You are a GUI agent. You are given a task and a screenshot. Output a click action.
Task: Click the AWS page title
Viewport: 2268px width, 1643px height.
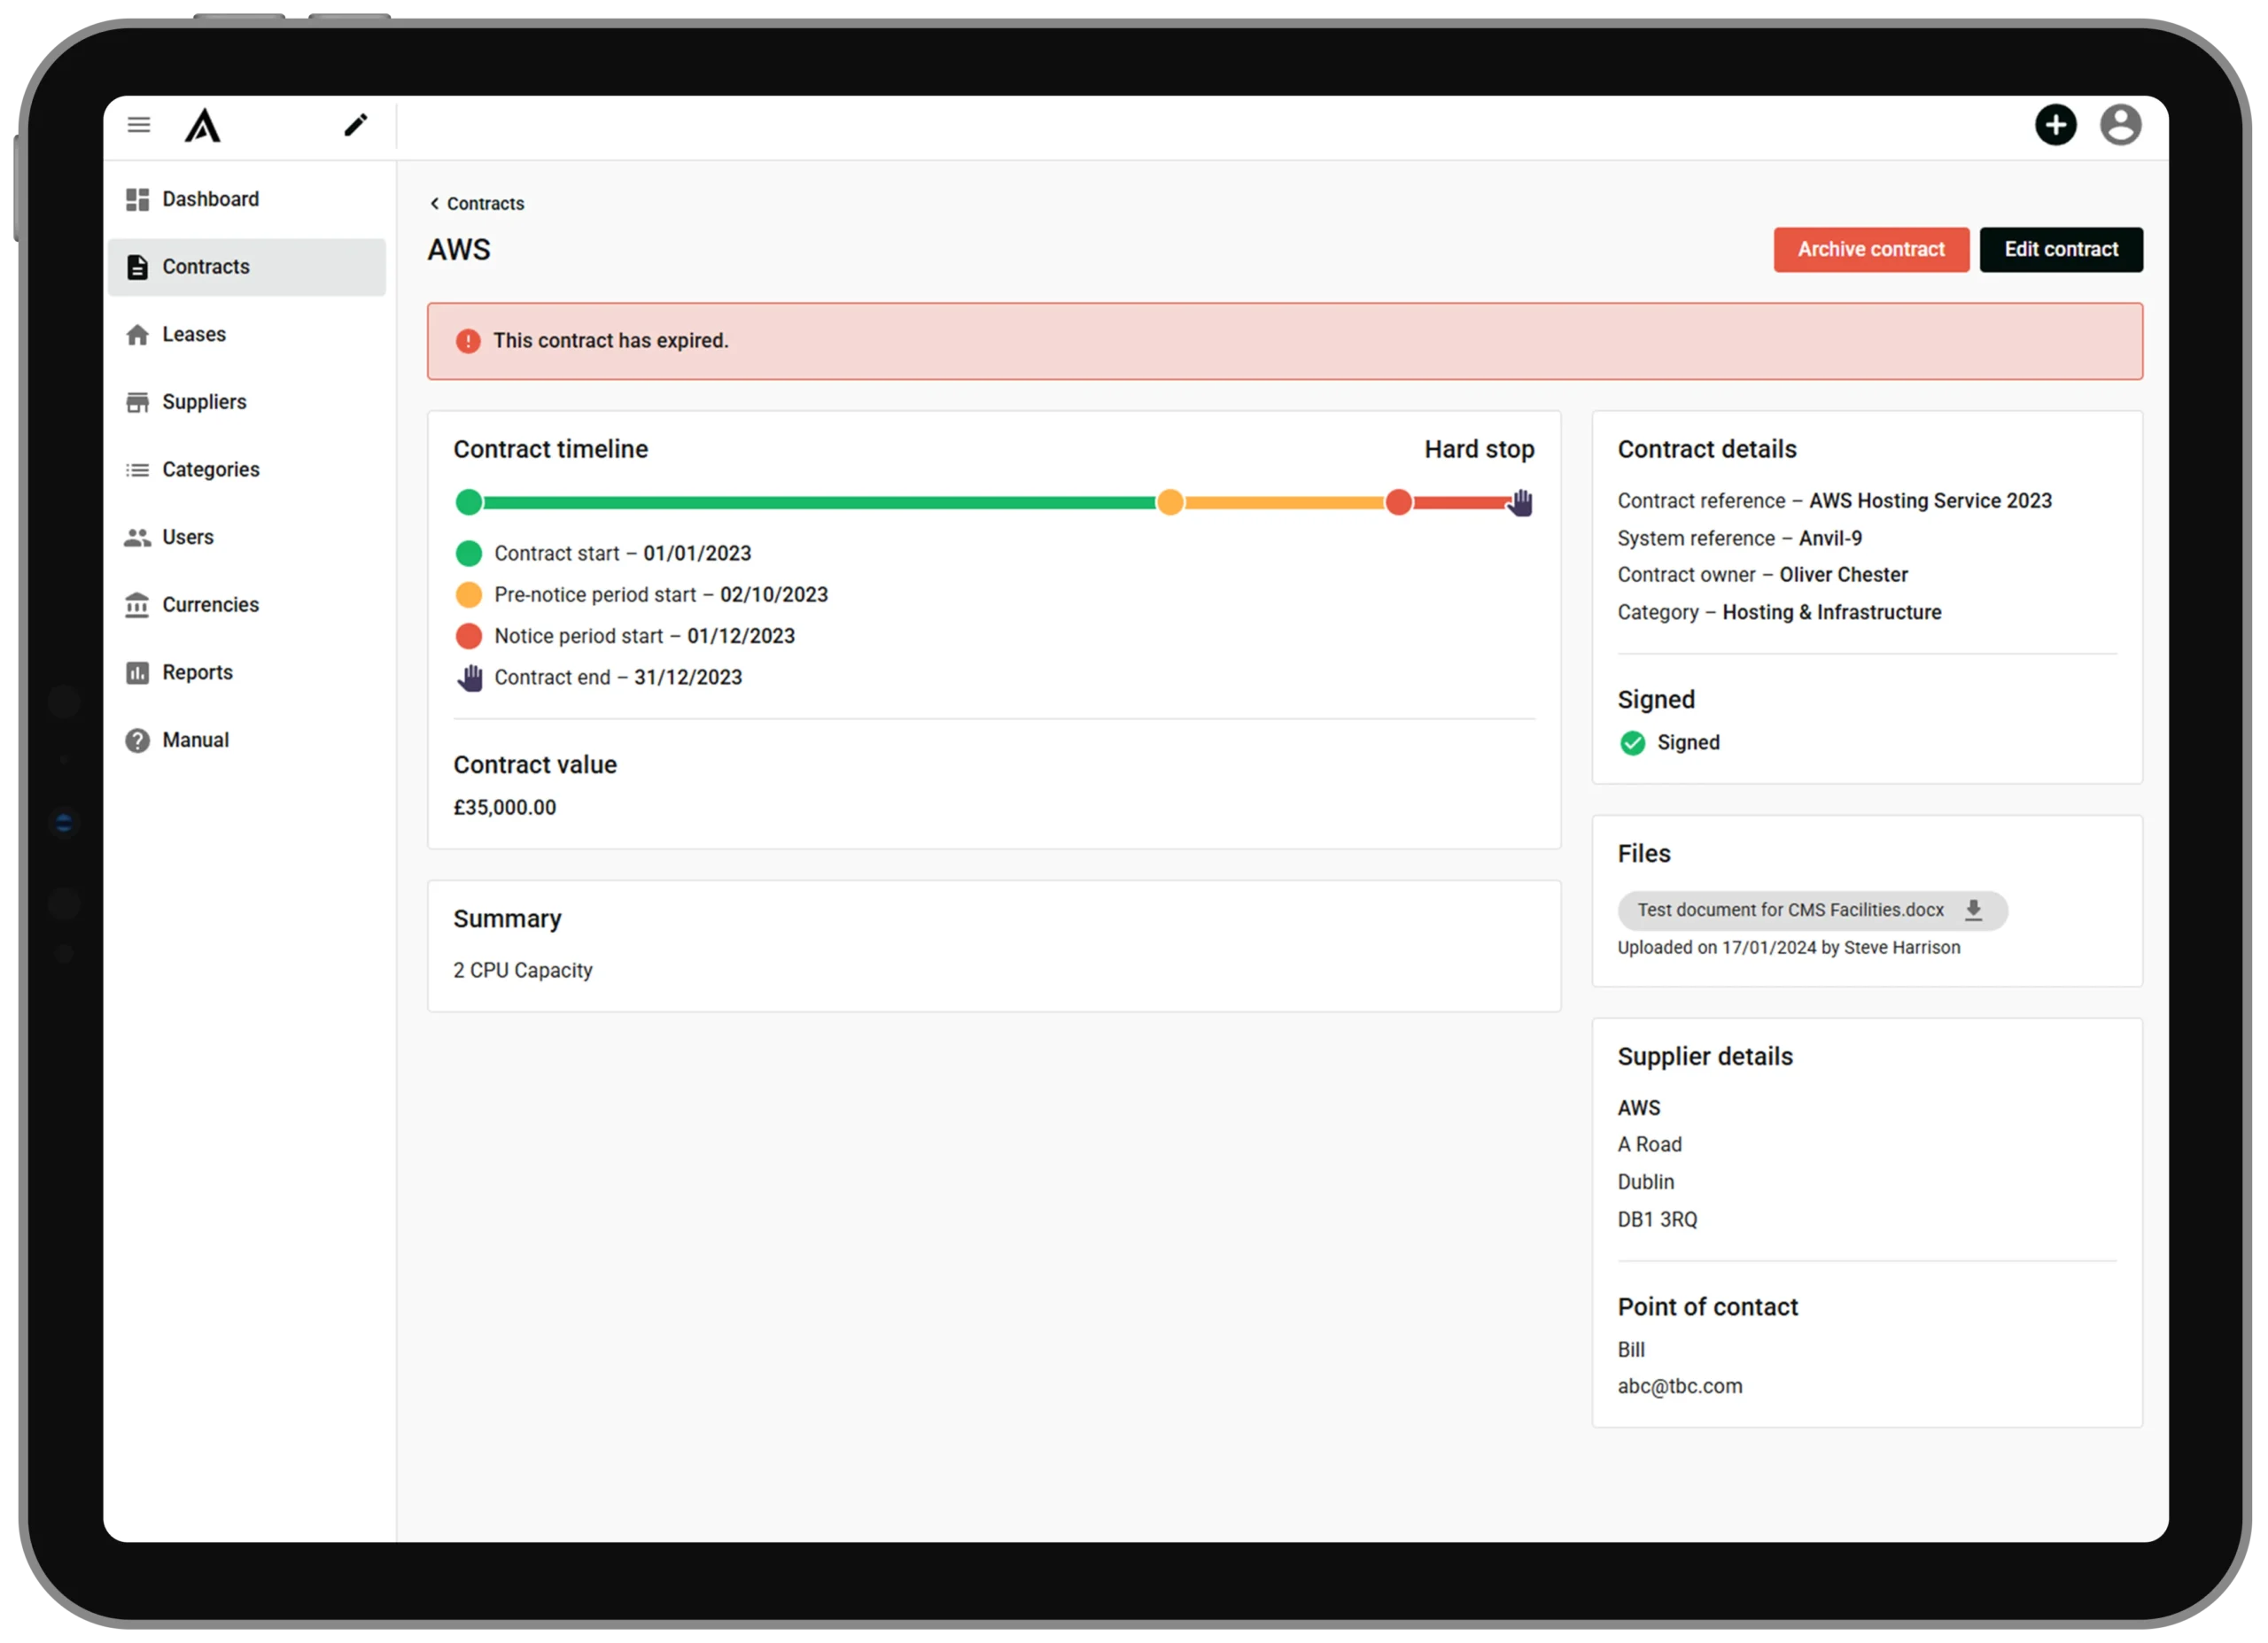459,250
